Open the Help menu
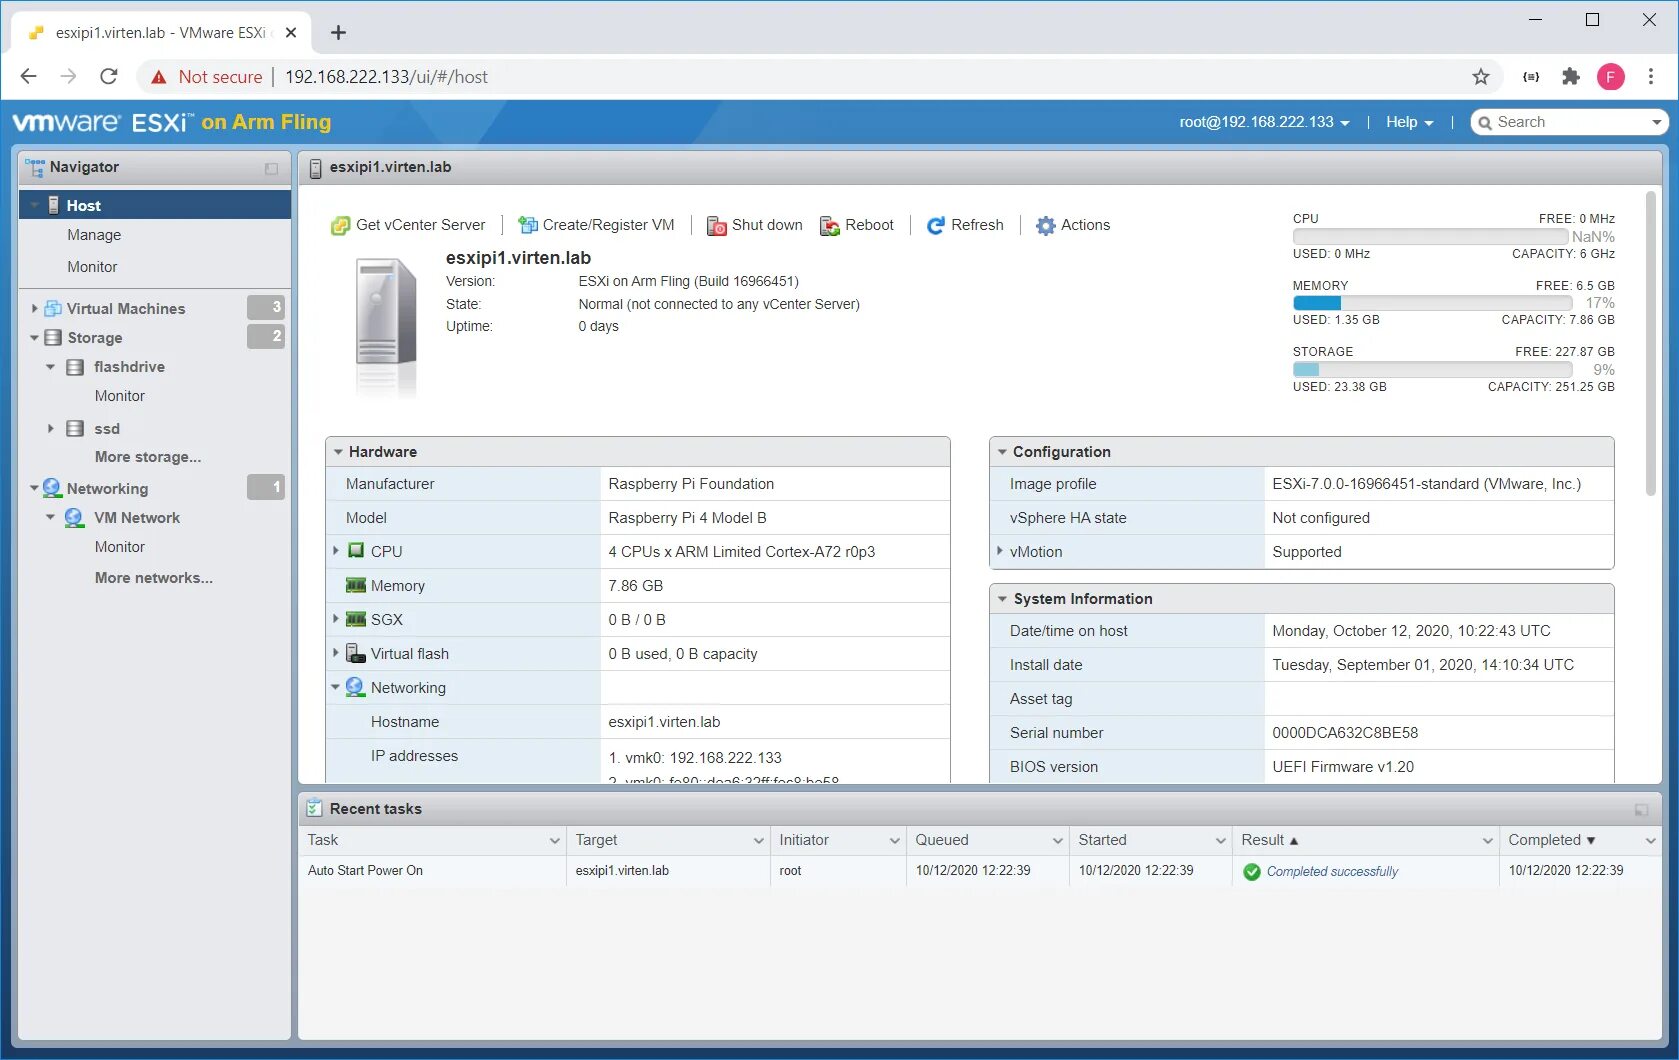The image size is (1679, 1060). (x=1409, y=122)
